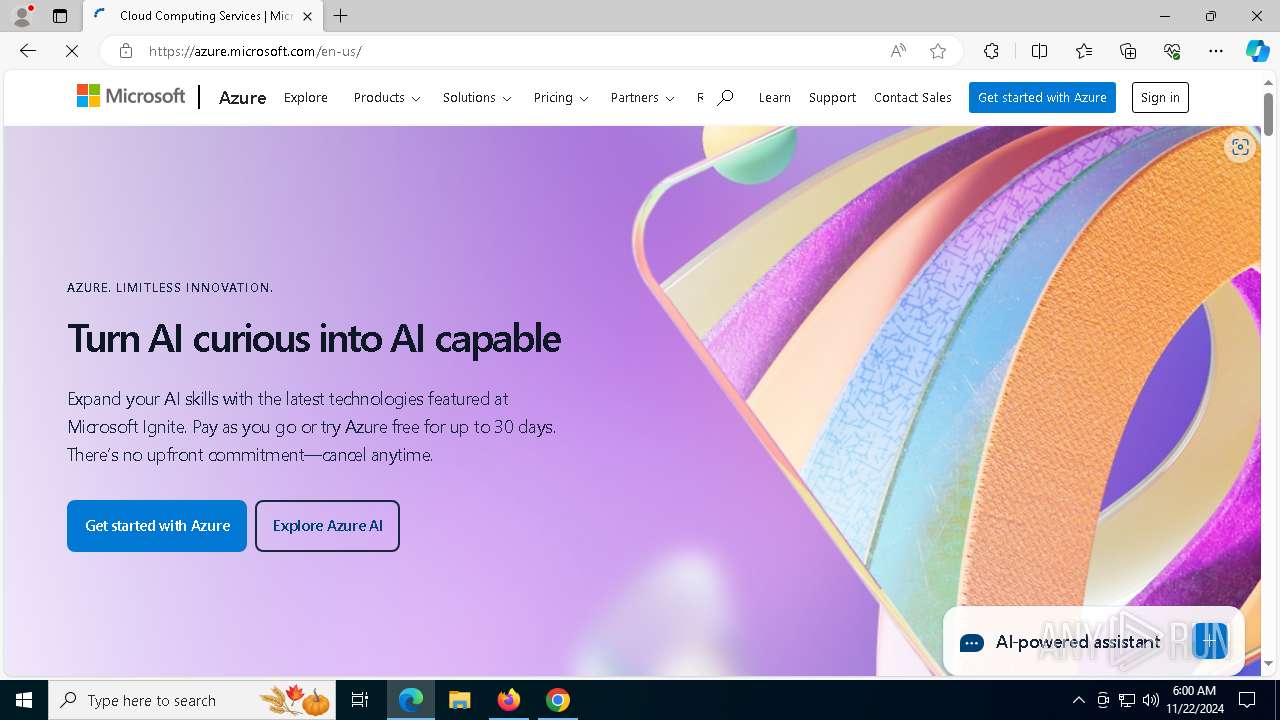
Task: Open Browser essentials heart icon
Action: point(1172,51)
